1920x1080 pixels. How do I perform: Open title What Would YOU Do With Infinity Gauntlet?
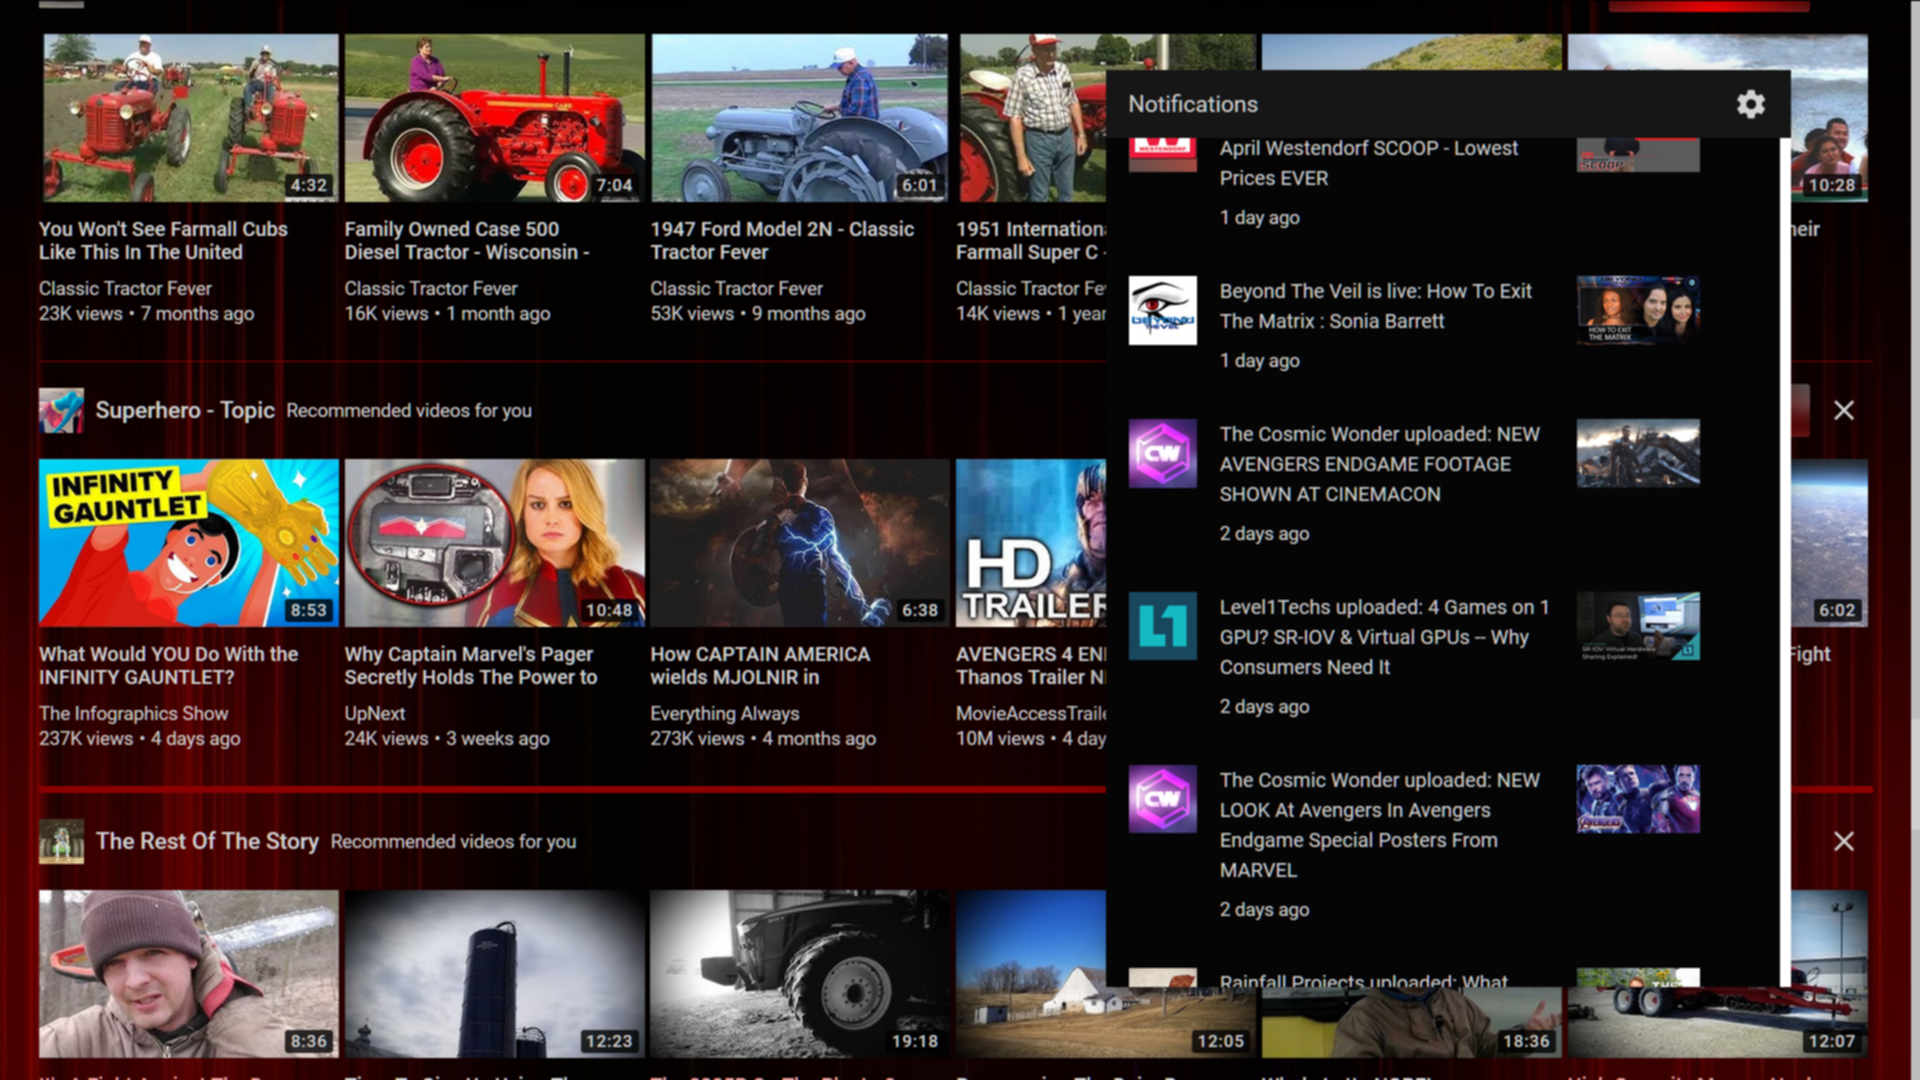(x=168, y=665)
